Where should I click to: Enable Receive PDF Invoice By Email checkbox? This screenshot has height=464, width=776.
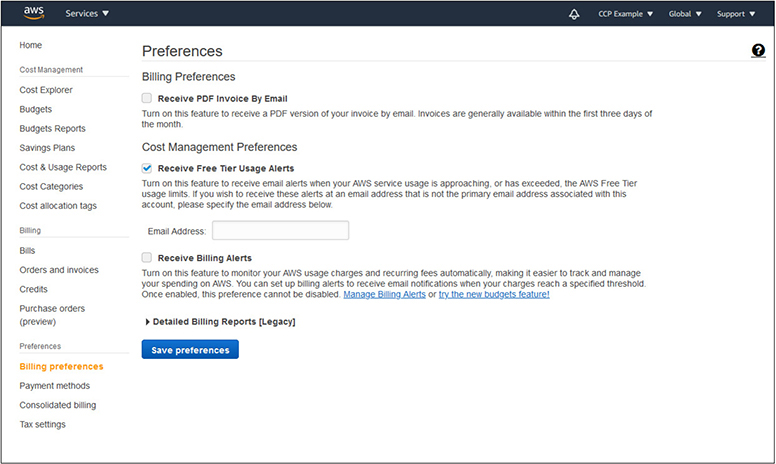[147, 99]
